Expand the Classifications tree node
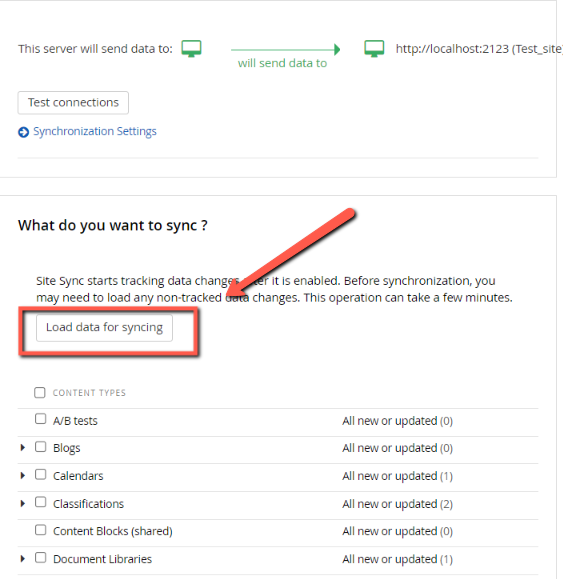 [23, 503]
